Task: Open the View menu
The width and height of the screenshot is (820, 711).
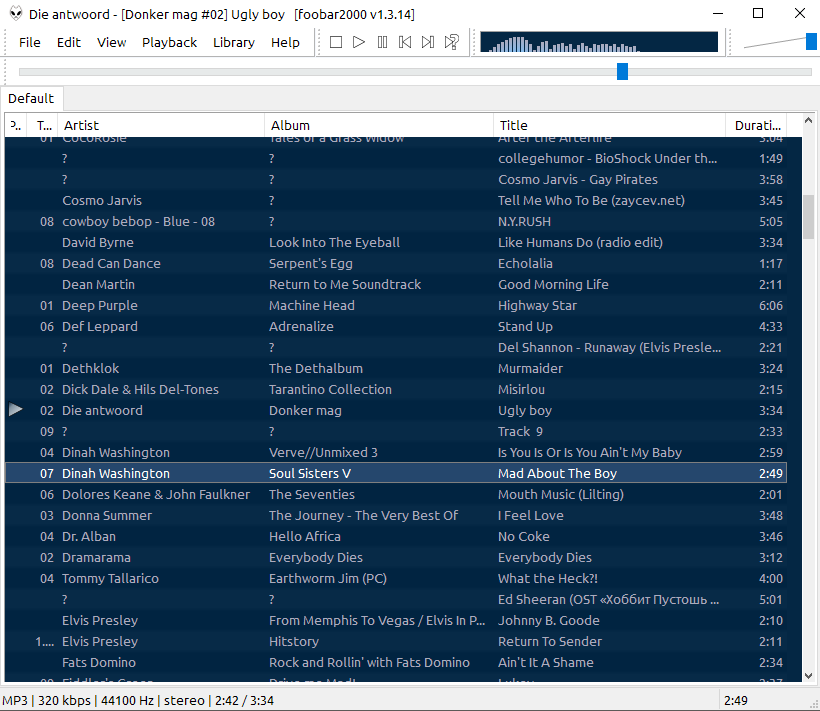Action: coord(111,42)
